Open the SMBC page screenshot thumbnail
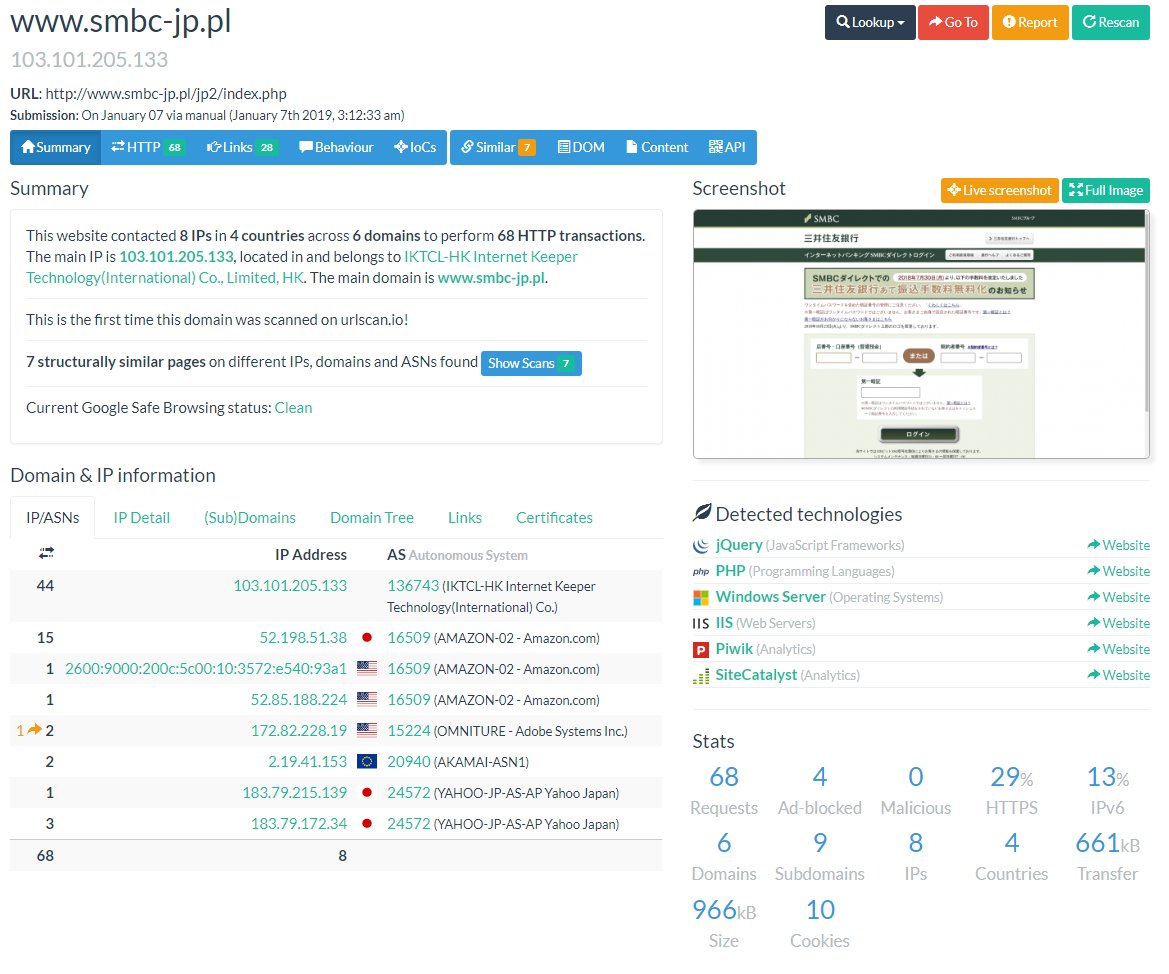 click(x=921, y=334)
